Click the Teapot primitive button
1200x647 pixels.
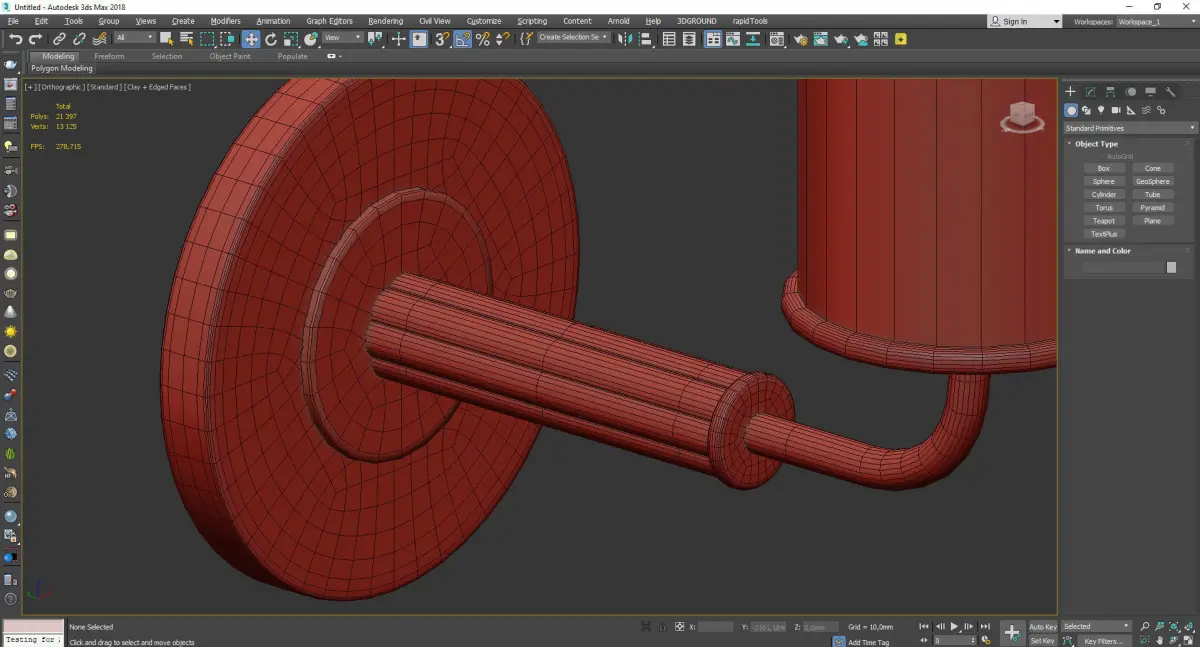click(1103, 221)
